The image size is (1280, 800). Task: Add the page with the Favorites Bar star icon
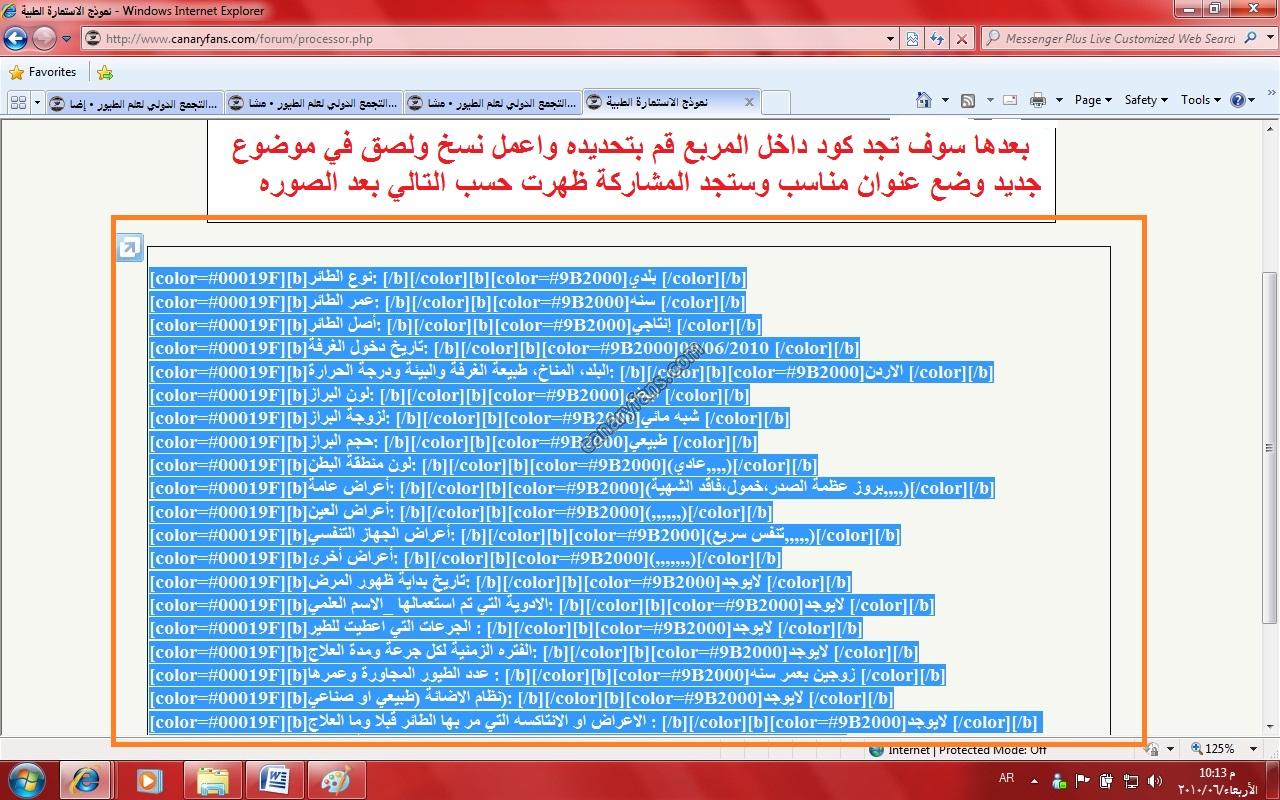[x=105, y=72]
